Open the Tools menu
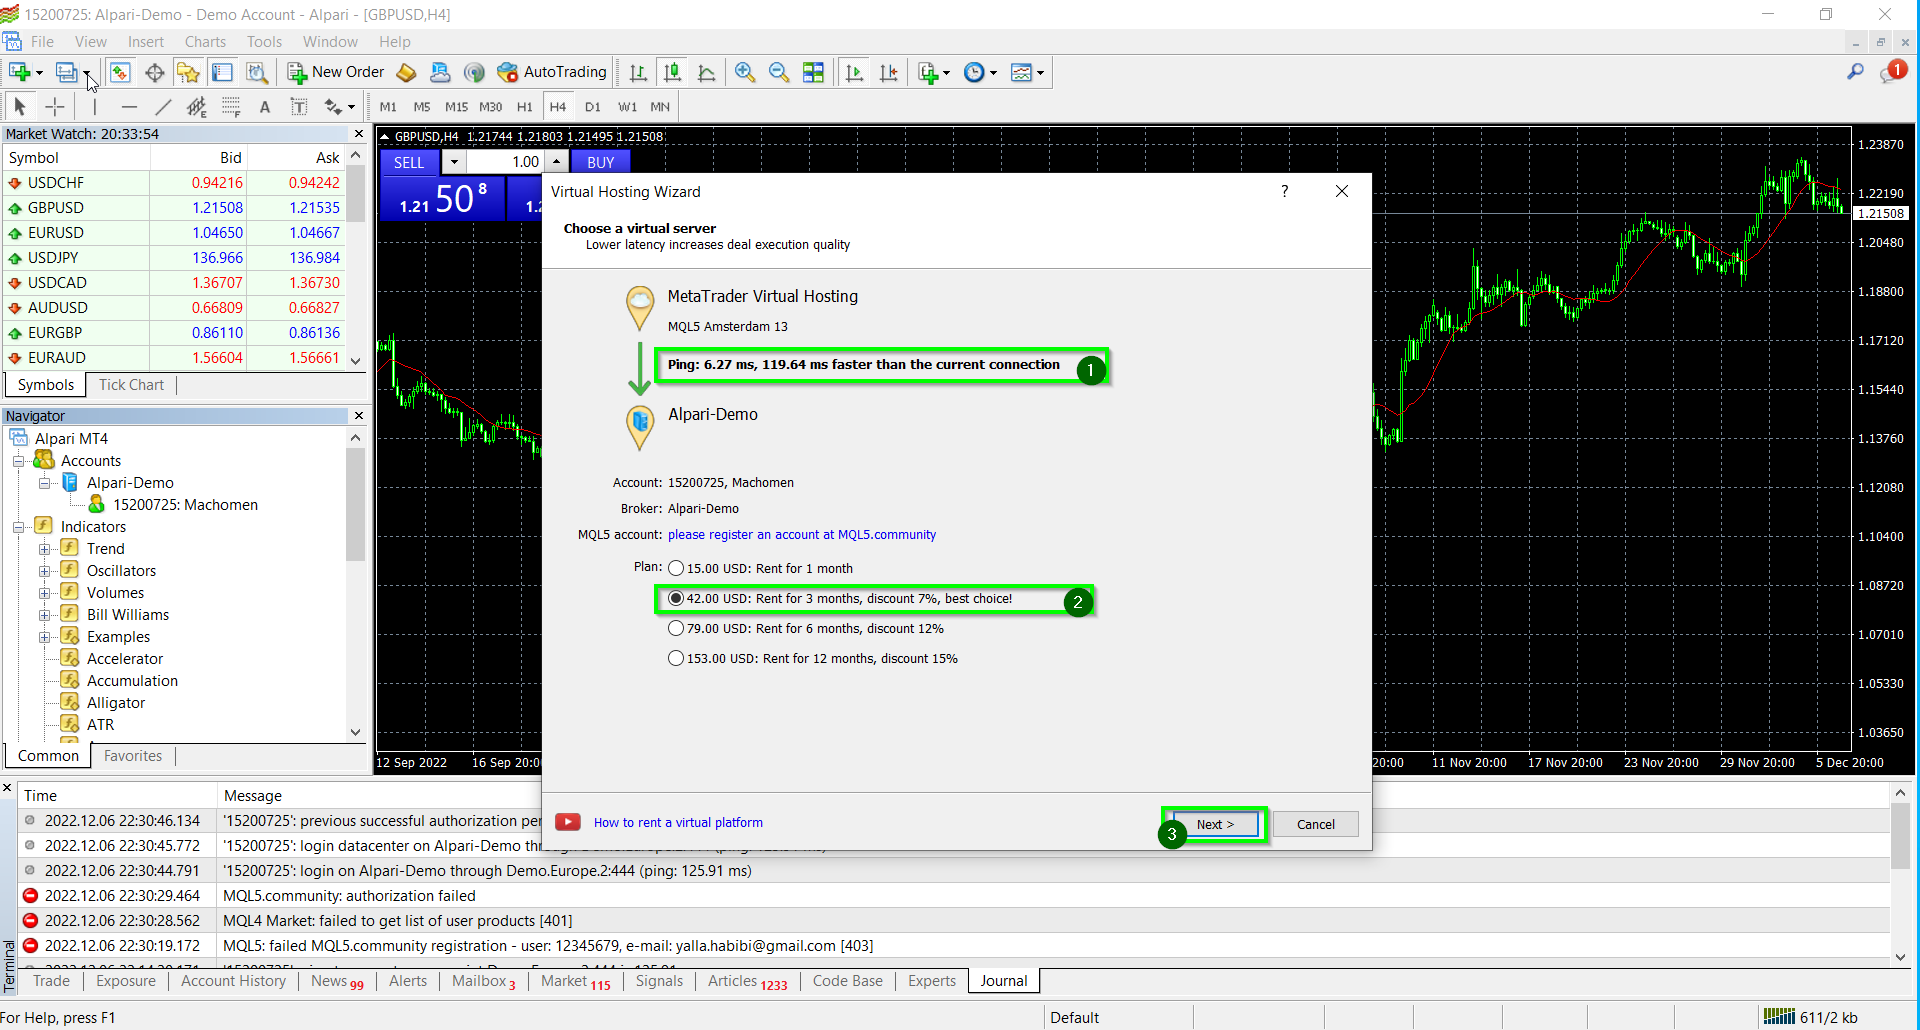The height and width of the screenshot is (1030, 1920). tap(264, 42)
